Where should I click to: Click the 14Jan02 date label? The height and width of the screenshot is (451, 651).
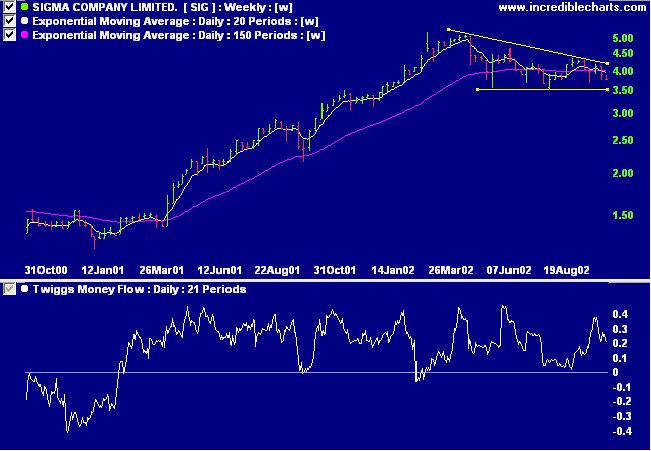click(x=393, y=270)
